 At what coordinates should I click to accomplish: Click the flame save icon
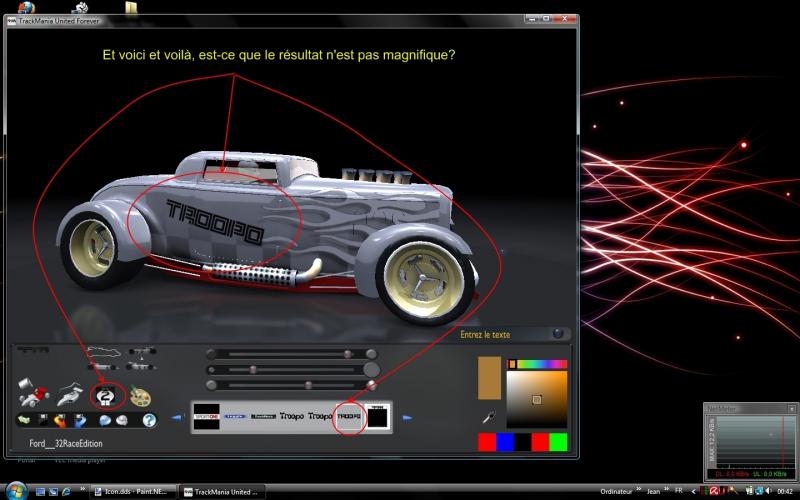pos(60,420)
